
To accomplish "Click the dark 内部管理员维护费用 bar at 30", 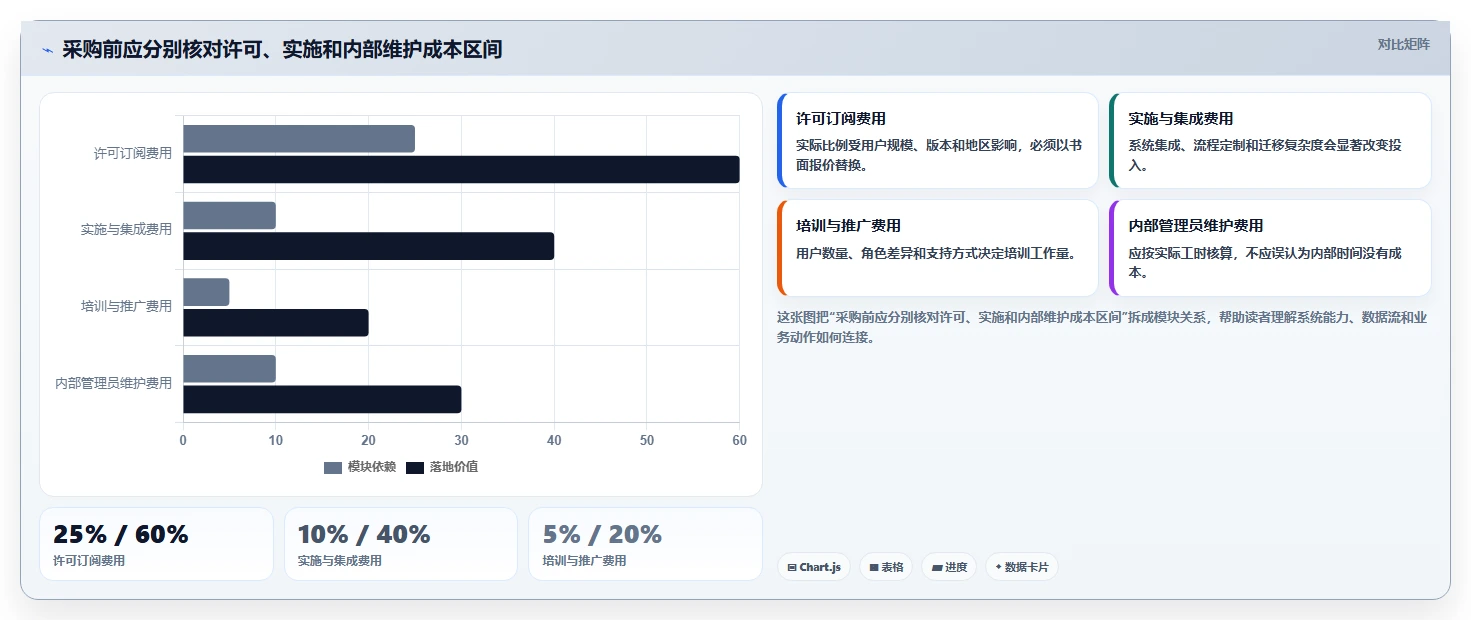I will 322,399.
